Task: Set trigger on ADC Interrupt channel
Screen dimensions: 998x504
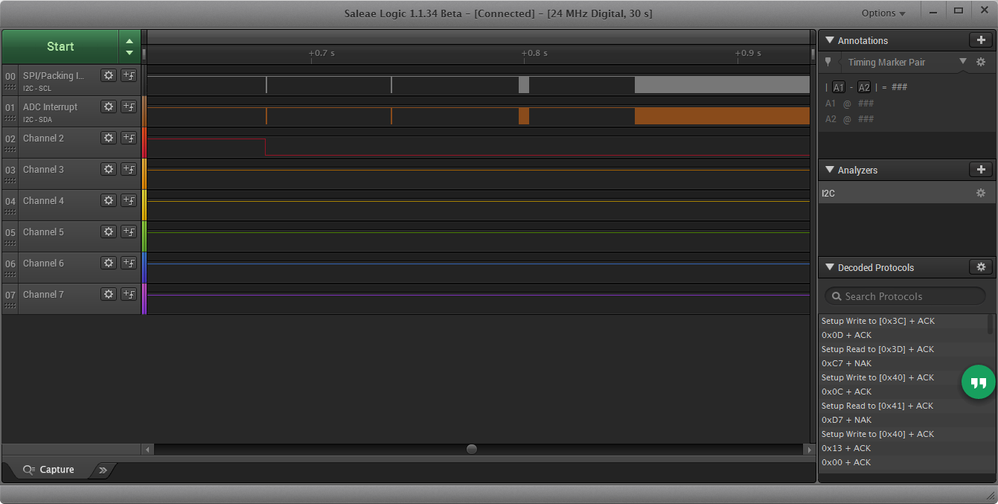Action: (129, 106)
